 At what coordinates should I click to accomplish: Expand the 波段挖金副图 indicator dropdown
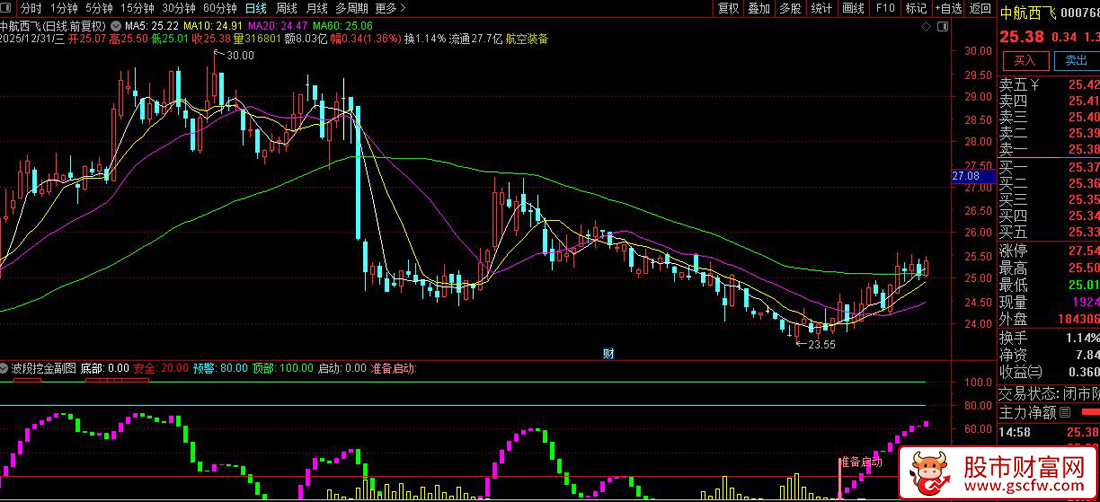[6, 368]
